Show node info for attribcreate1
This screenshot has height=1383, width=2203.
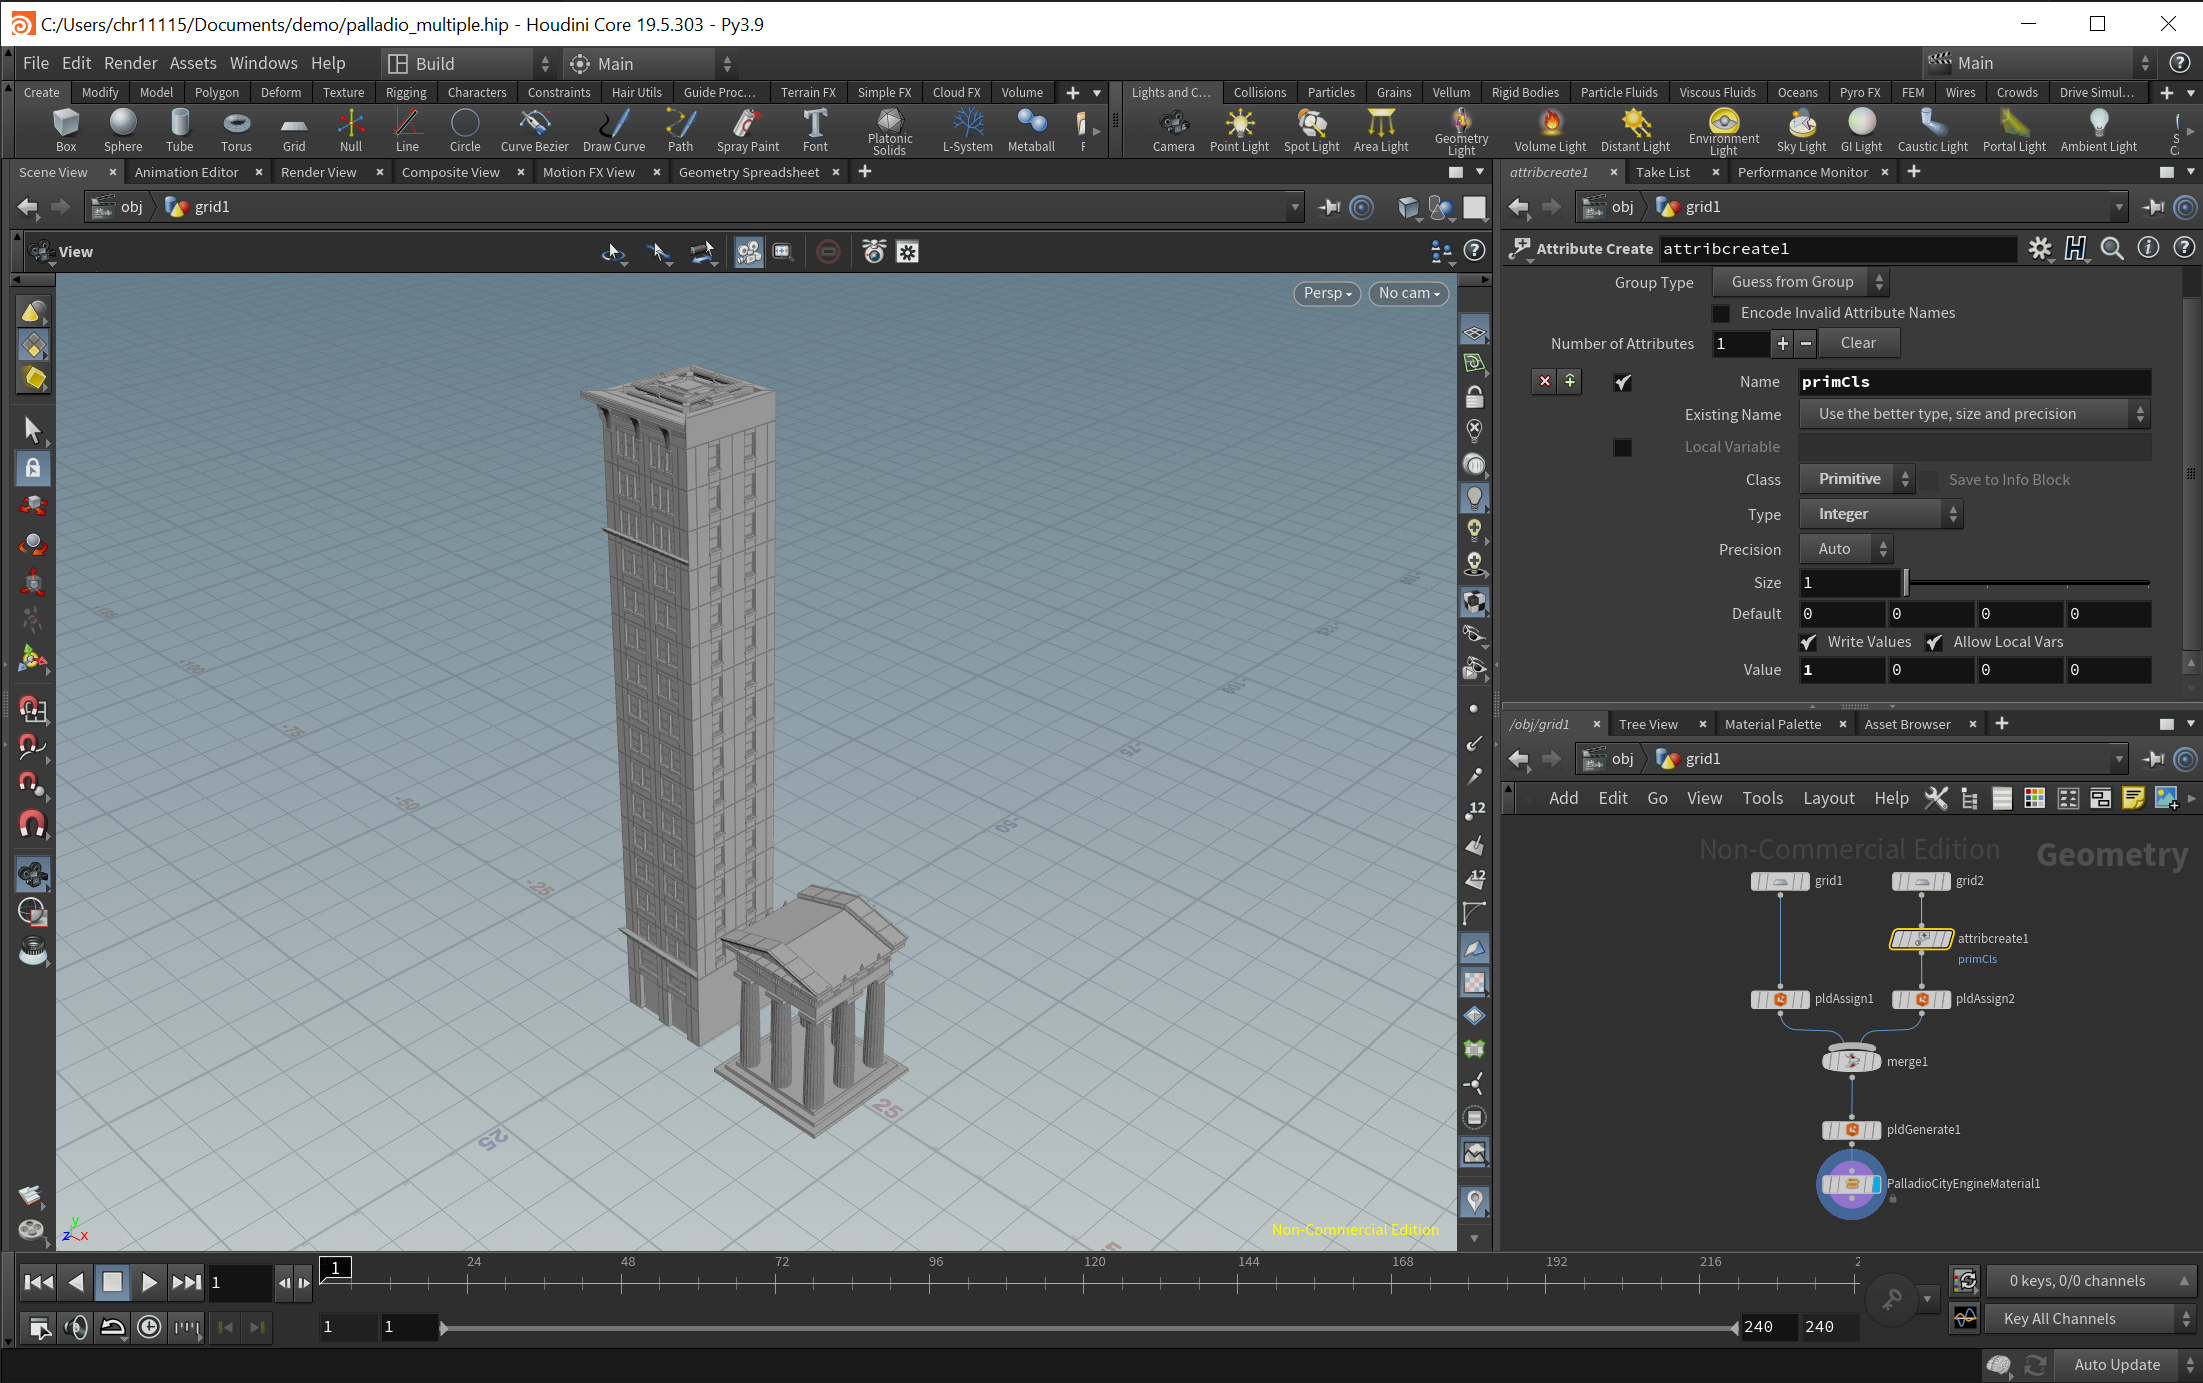[2148, 249]
